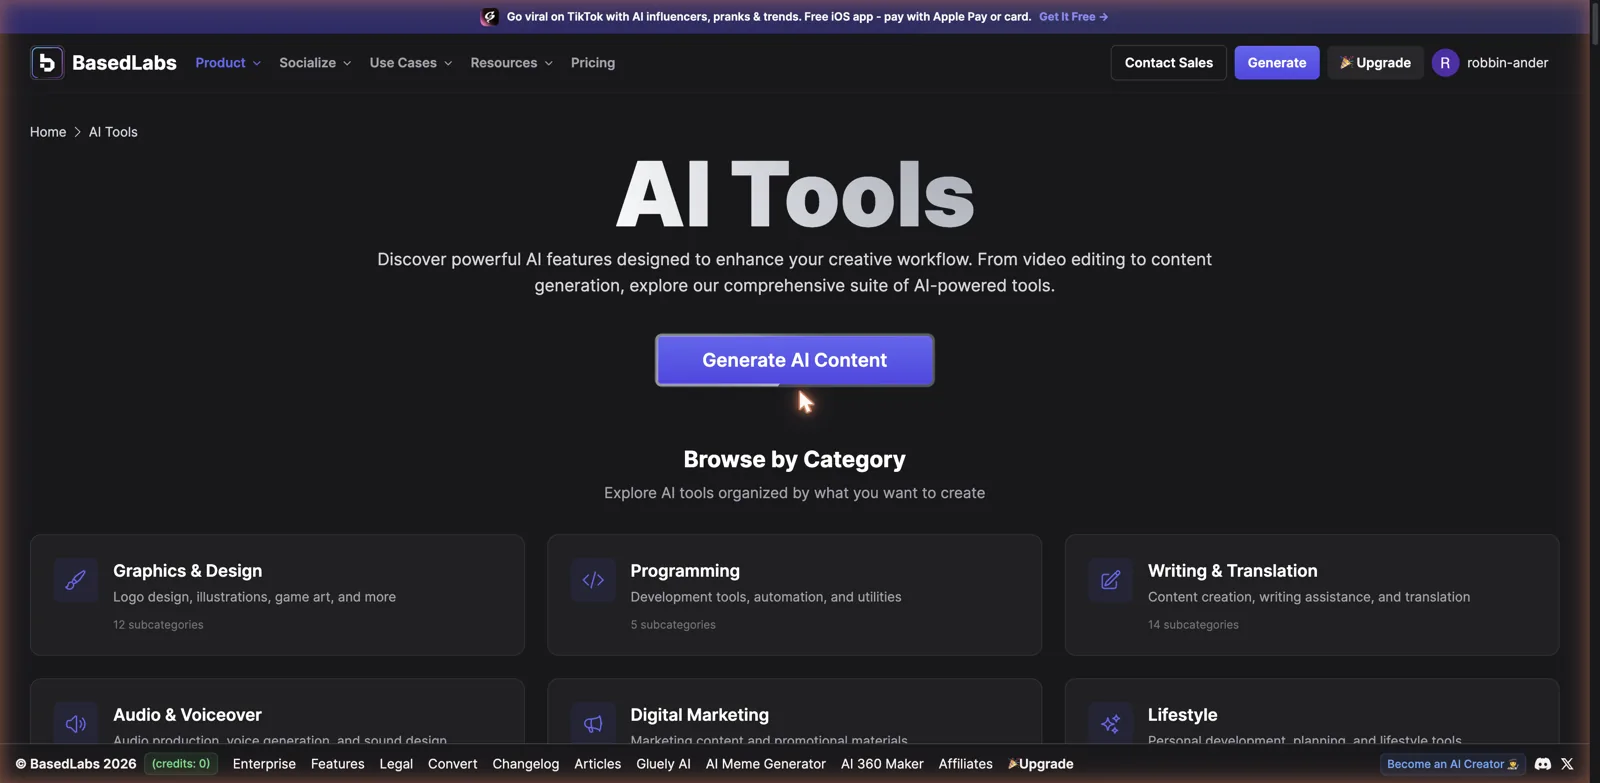Open the Audio & Voiceover speaker icon
1600x783 pixels.
(x=75, y=724)
